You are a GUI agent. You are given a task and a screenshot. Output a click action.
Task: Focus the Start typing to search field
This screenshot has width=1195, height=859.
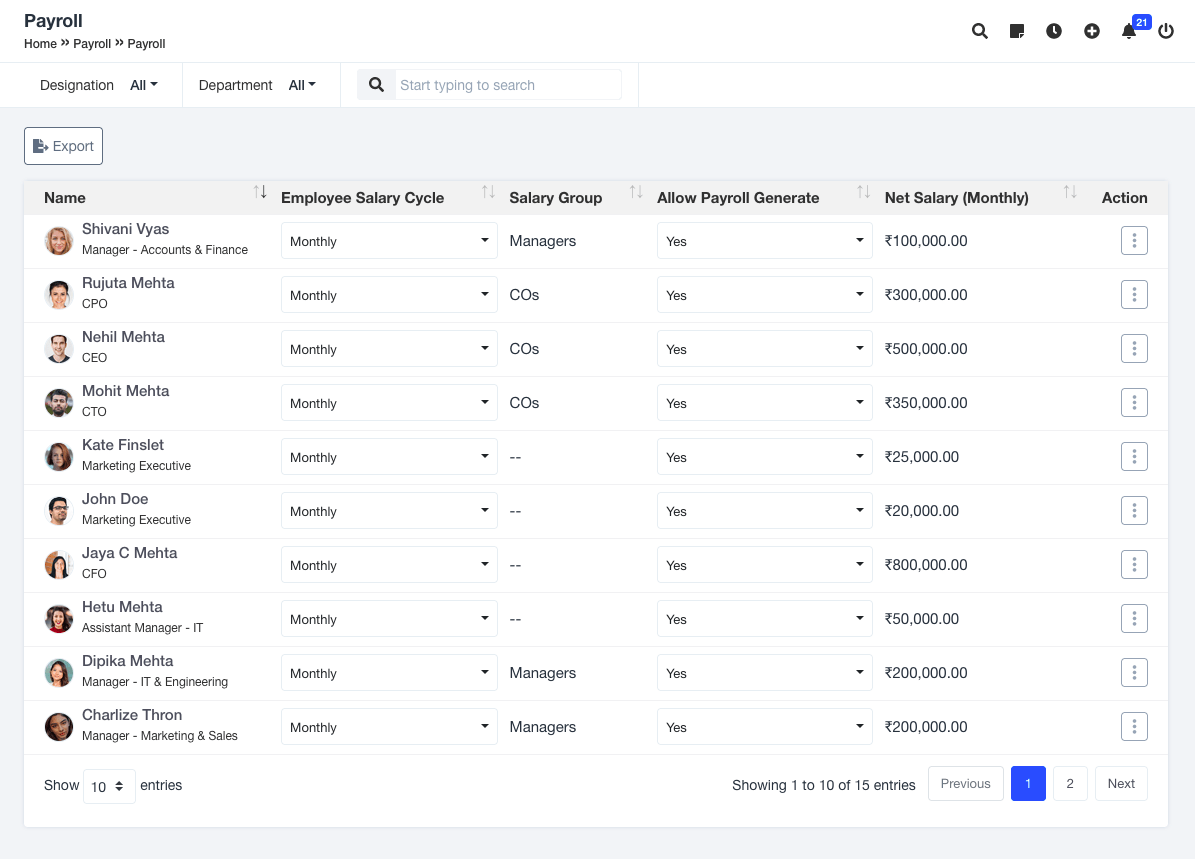tap(508, 85)
